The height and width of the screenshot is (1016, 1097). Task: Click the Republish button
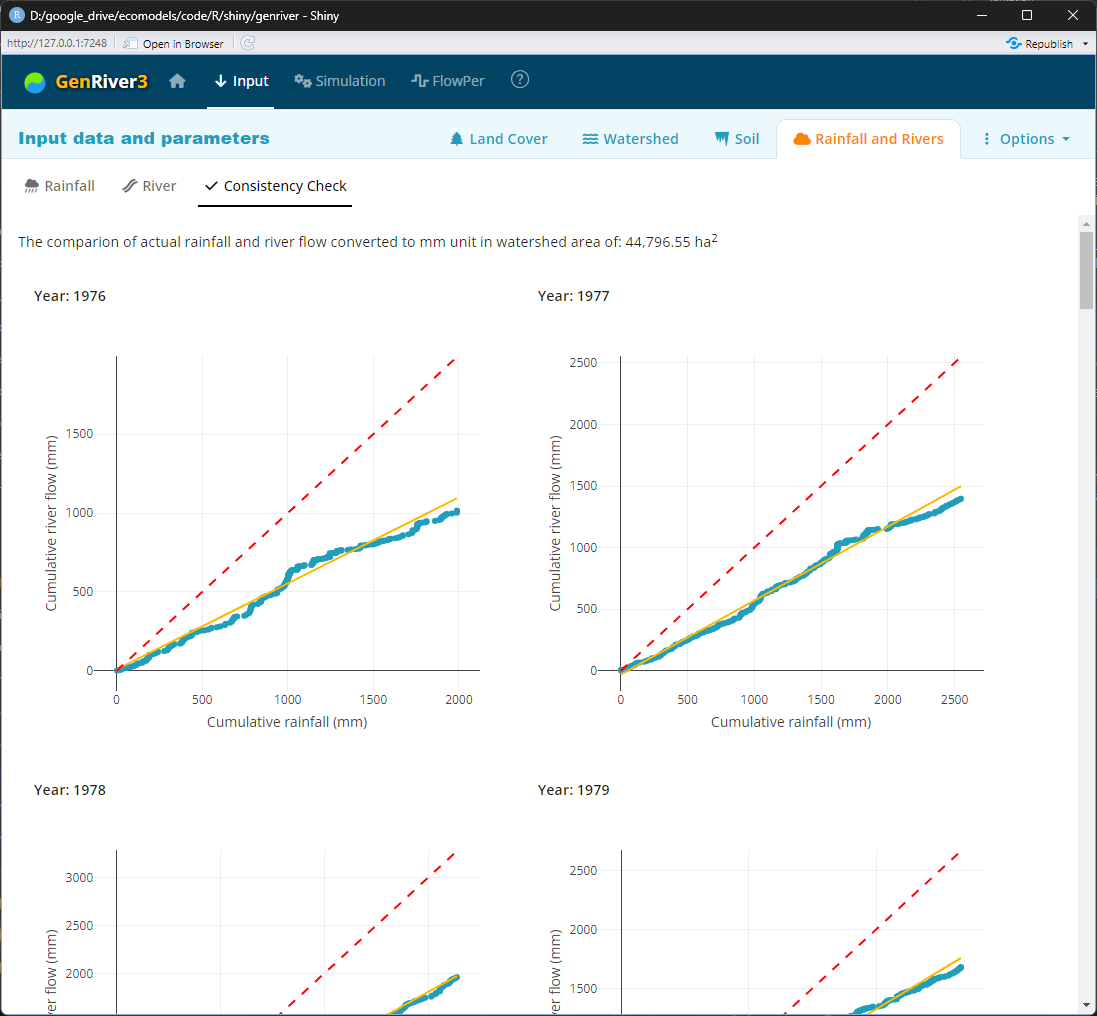pyautogui.click(x=1040, y=43)
